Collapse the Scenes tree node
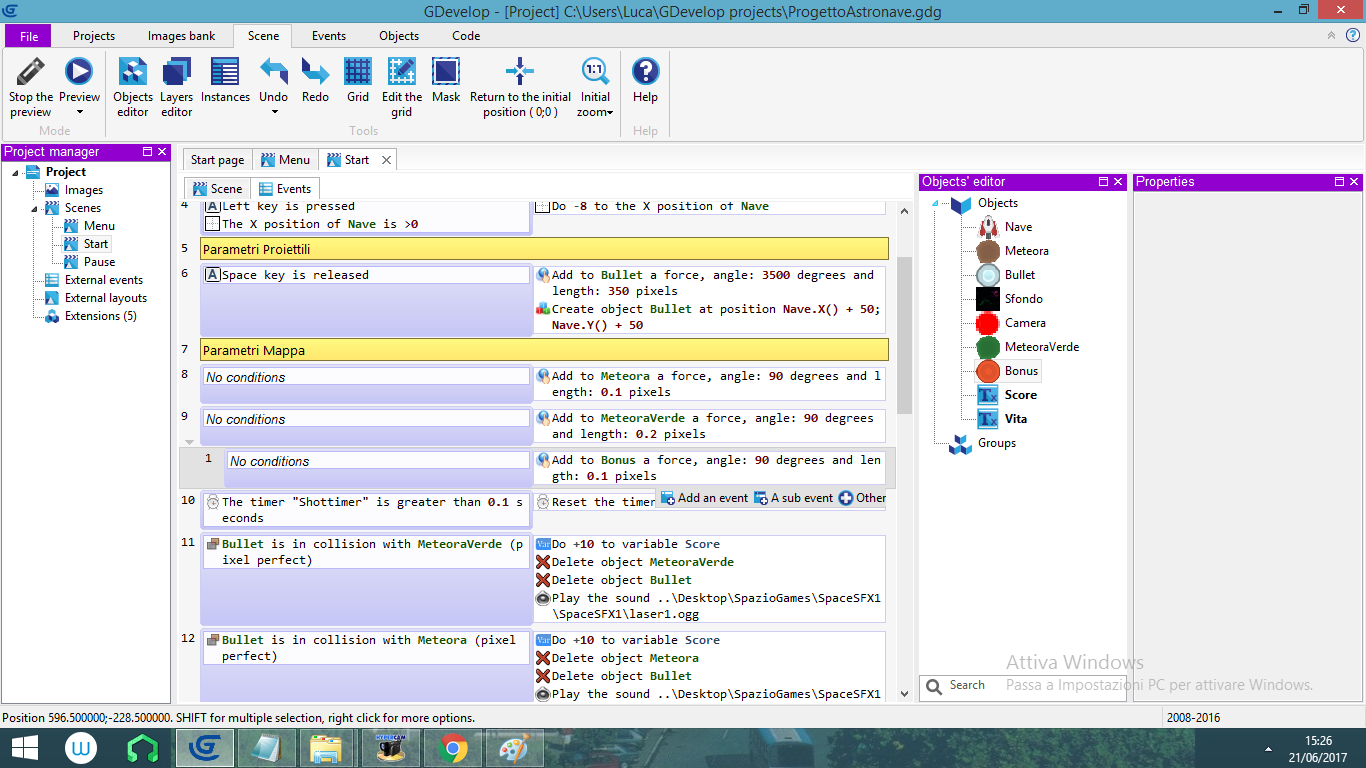Screen dimensions: 1366x768 coord(33,209)
